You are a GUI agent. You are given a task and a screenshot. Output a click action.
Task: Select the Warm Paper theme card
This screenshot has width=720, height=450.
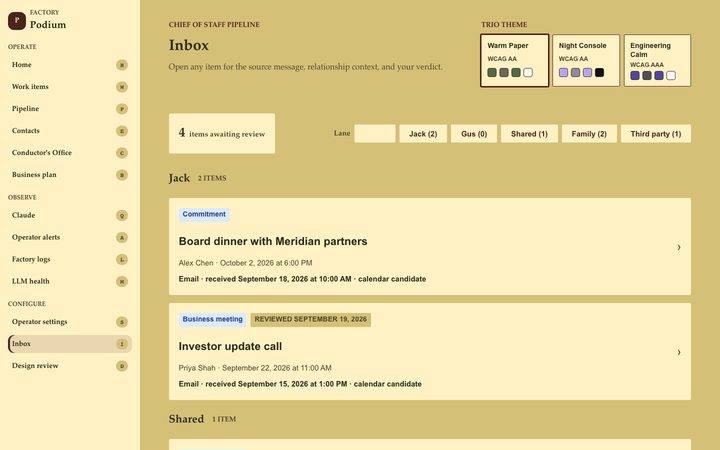pyautogui.click(x=514, y=60)
